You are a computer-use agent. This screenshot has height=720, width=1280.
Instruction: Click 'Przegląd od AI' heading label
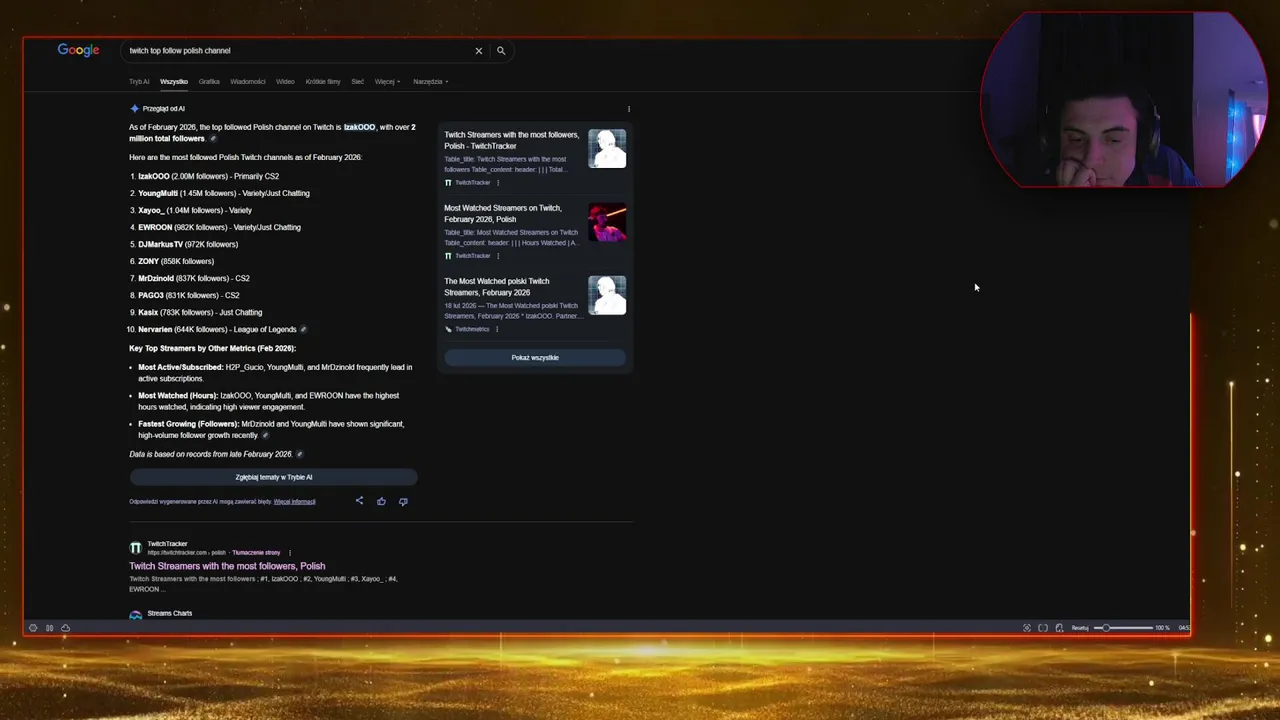[164, 108]
